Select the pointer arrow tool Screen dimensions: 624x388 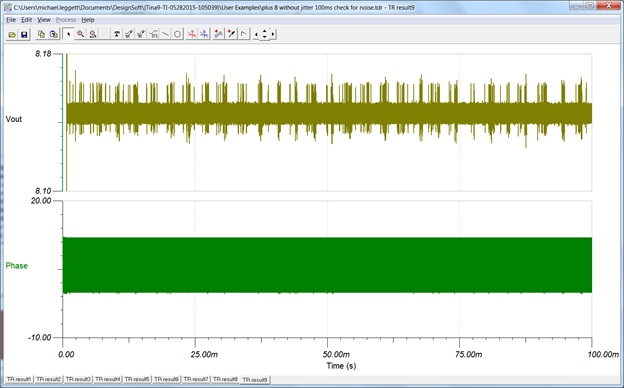tap(68, 35)
